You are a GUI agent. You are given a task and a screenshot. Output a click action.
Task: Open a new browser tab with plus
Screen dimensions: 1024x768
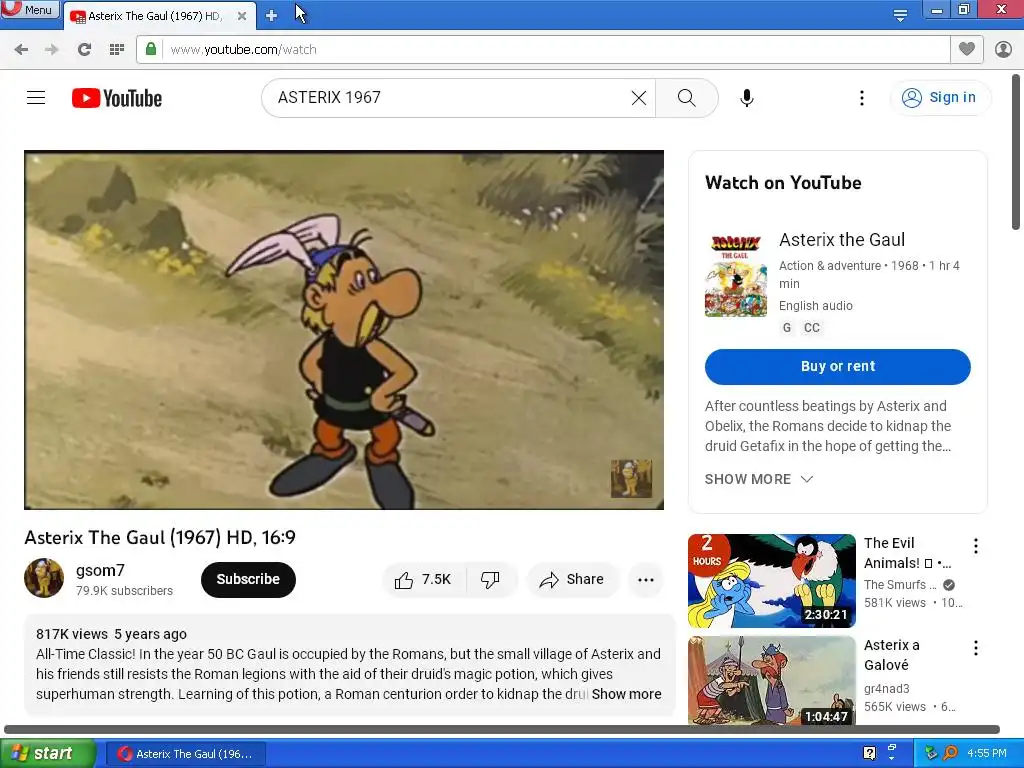[271, 16]
